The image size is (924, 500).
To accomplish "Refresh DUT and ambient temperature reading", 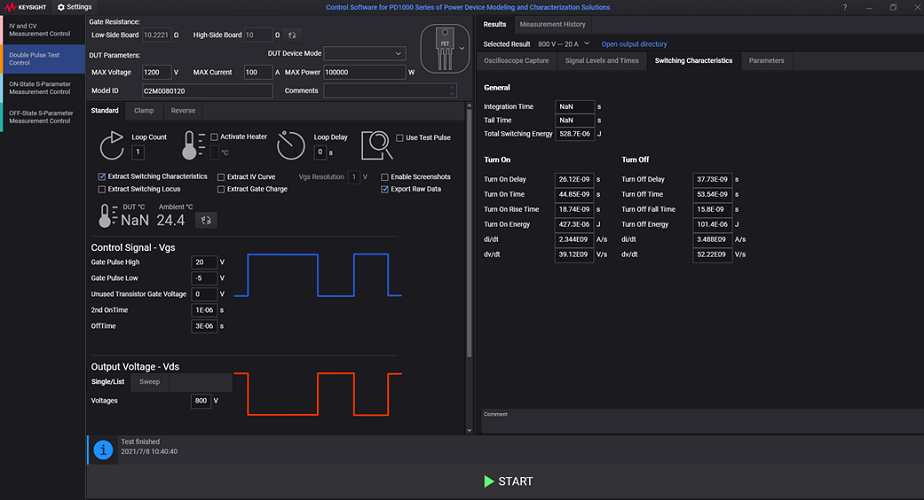I will [207, 219].
